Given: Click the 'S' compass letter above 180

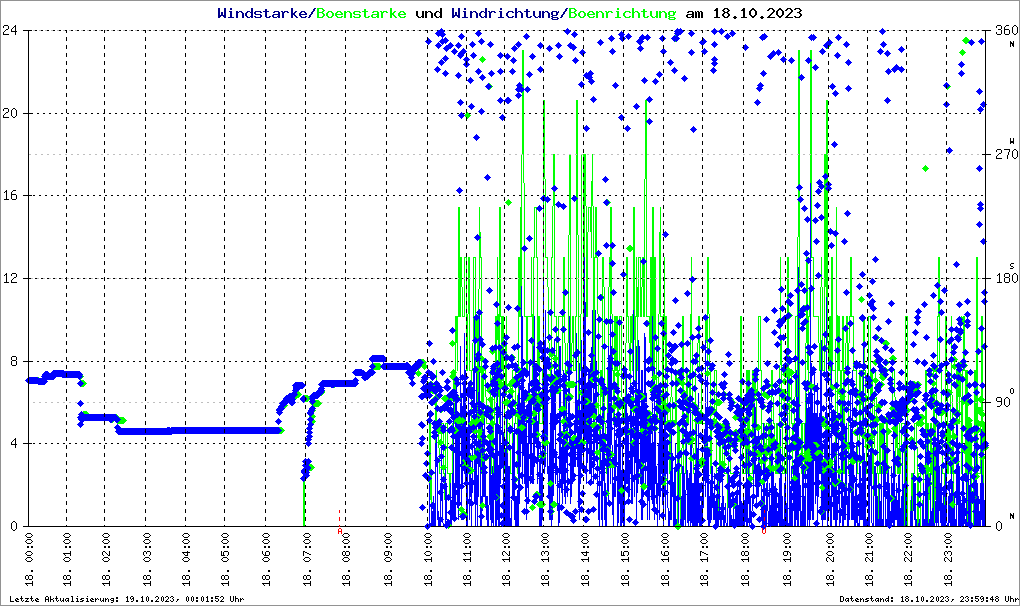Looking at the screenshot, I should point(1012,266).
